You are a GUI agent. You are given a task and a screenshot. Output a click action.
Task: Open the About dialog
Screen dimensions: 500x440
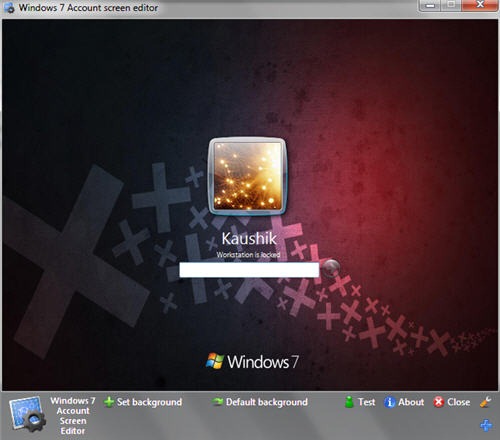404,402
